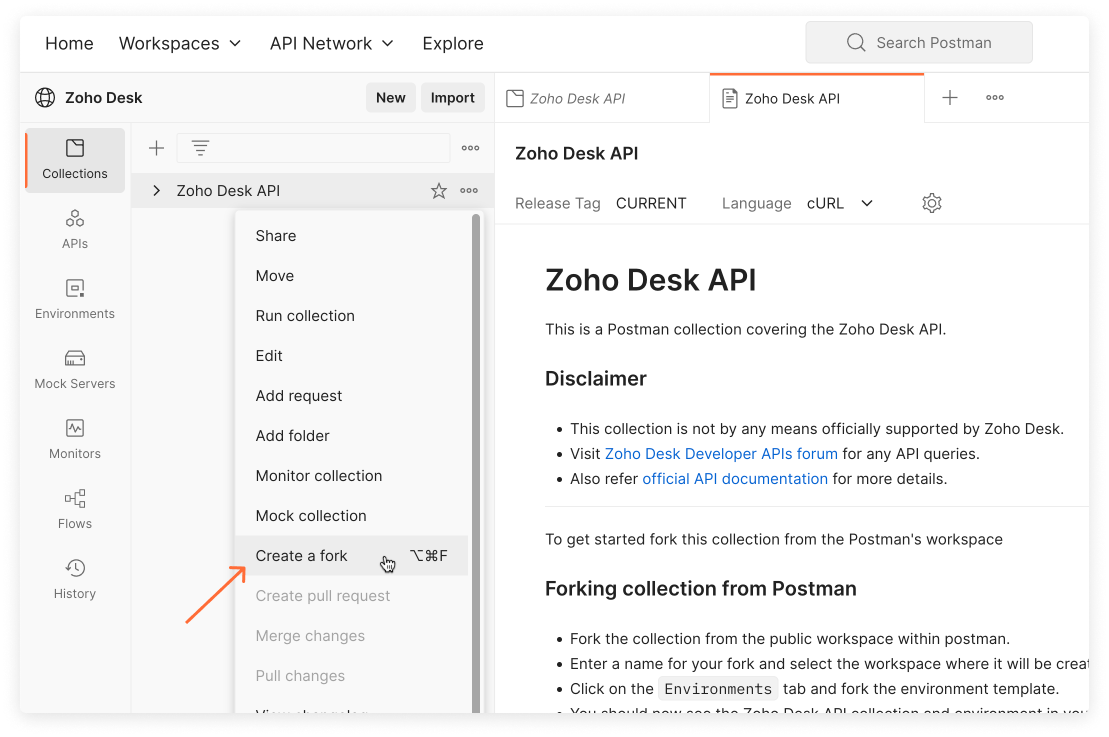The image size is (1109, 737).
Task: Select Move from the context menu
Action: pyautogui.click(x=352, y=276)
